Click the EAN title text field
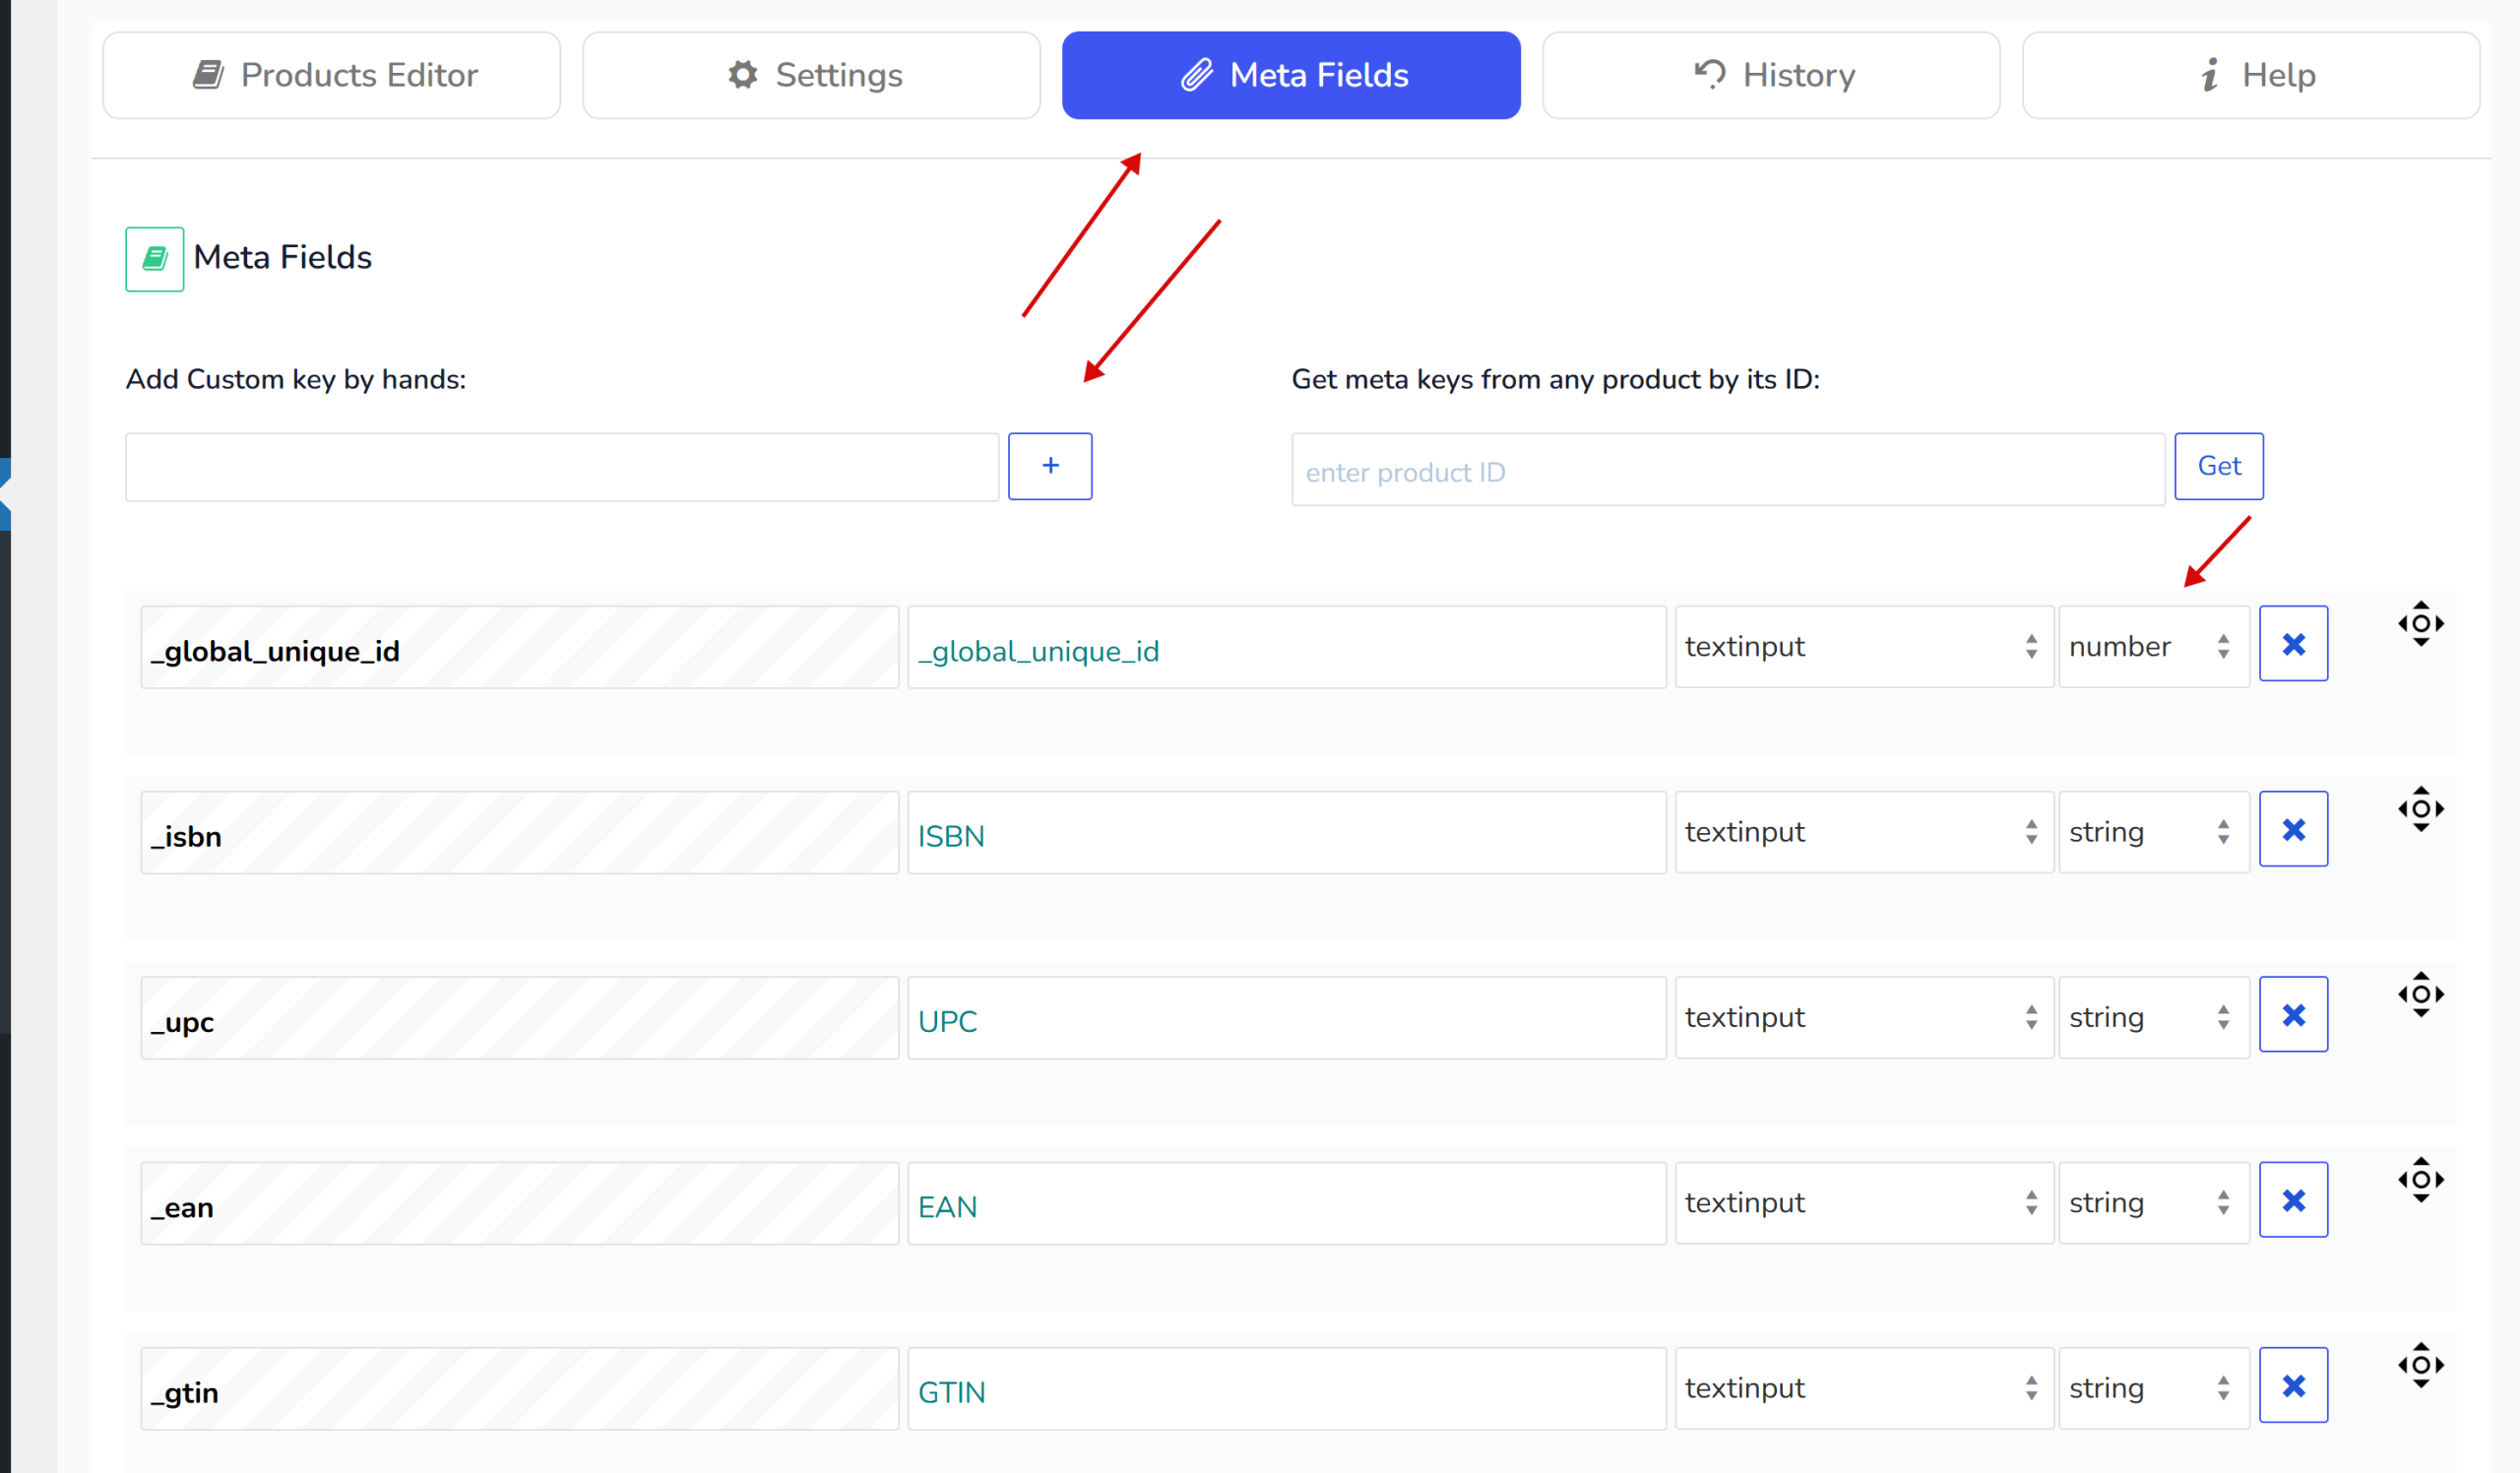 coord(1286,1204)
